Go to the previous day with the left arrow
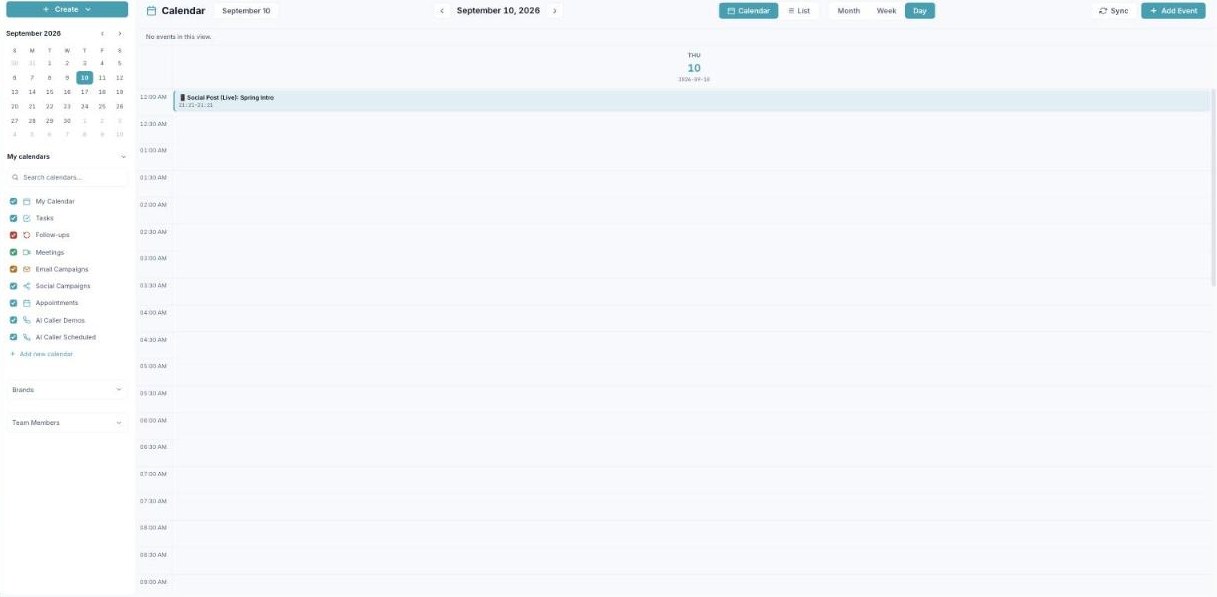The height and width of the screenshot is (597, 1217). 442,11
